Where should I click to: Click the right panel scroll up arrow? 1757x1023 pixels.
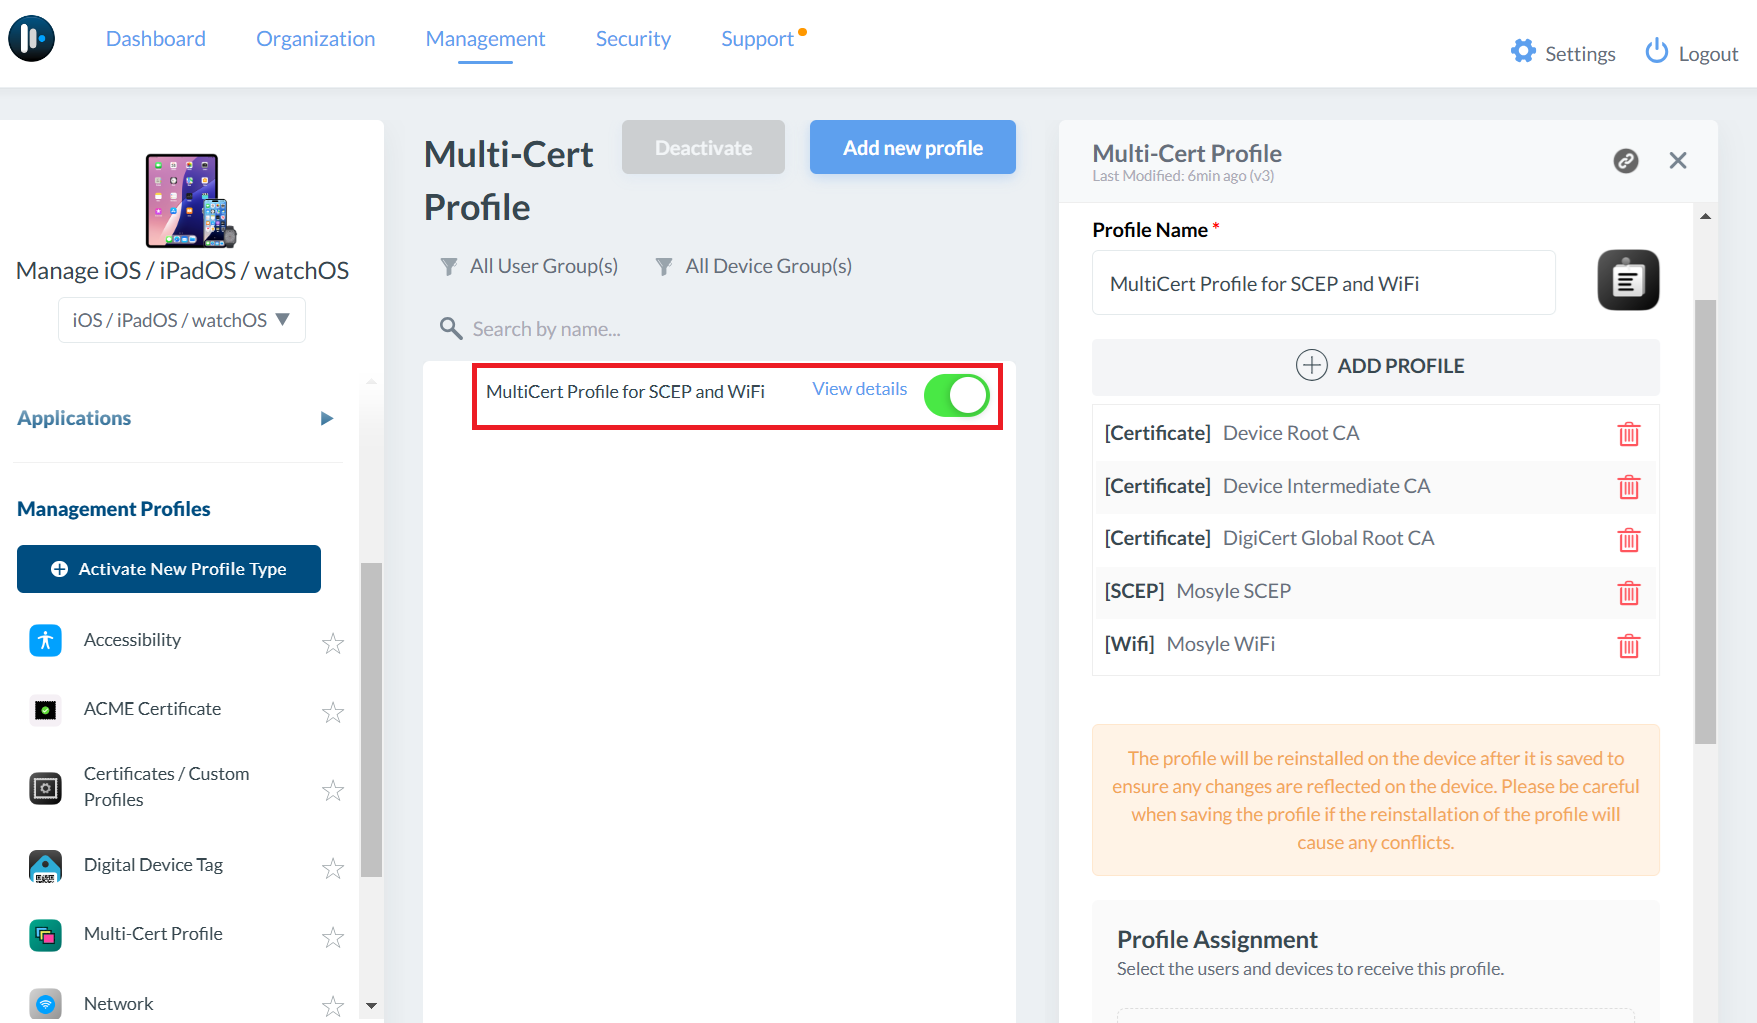(1706, 216)
